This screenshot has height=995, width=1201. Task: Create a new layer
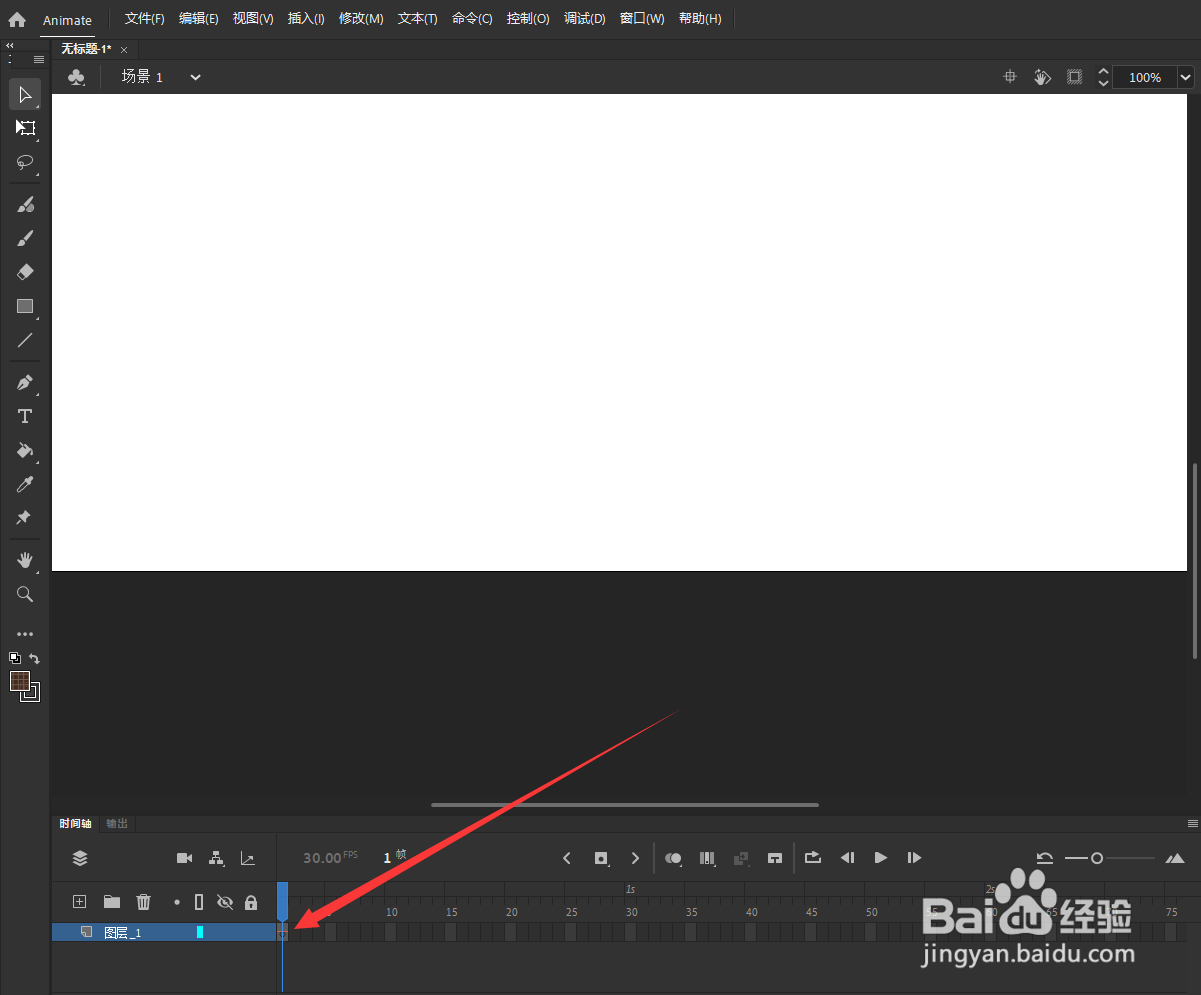80,902
